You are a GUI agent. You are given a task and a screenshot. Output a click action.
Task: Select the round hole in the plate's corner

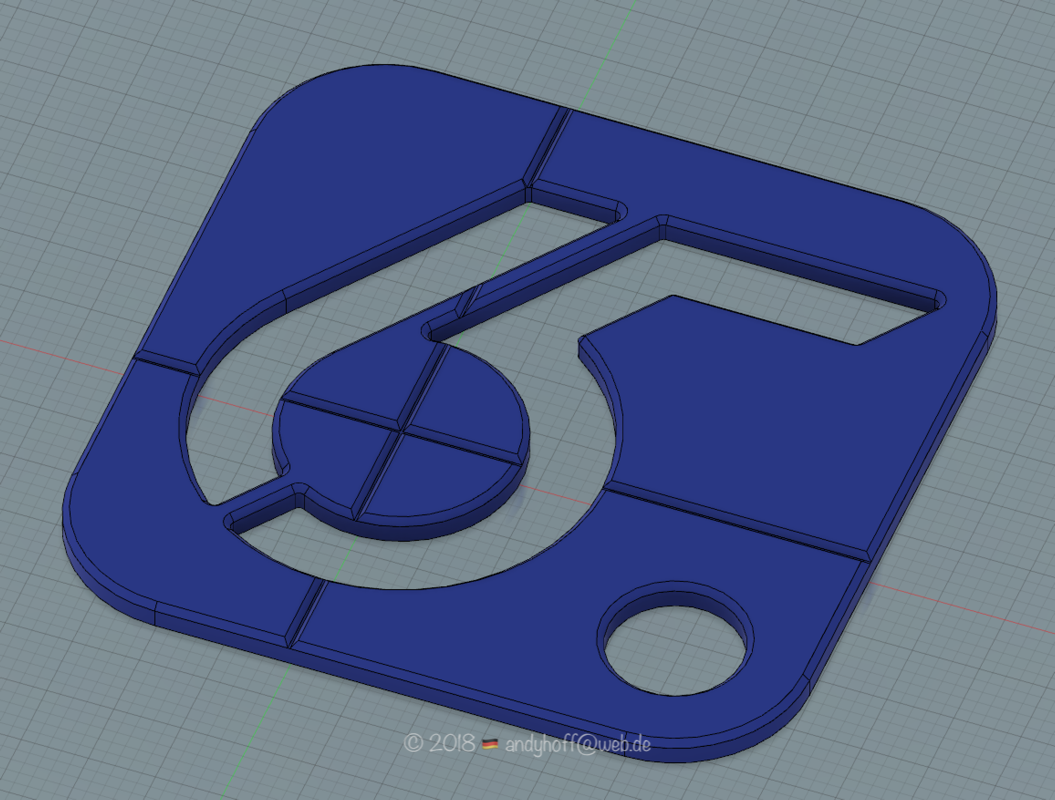coord(677,639)
